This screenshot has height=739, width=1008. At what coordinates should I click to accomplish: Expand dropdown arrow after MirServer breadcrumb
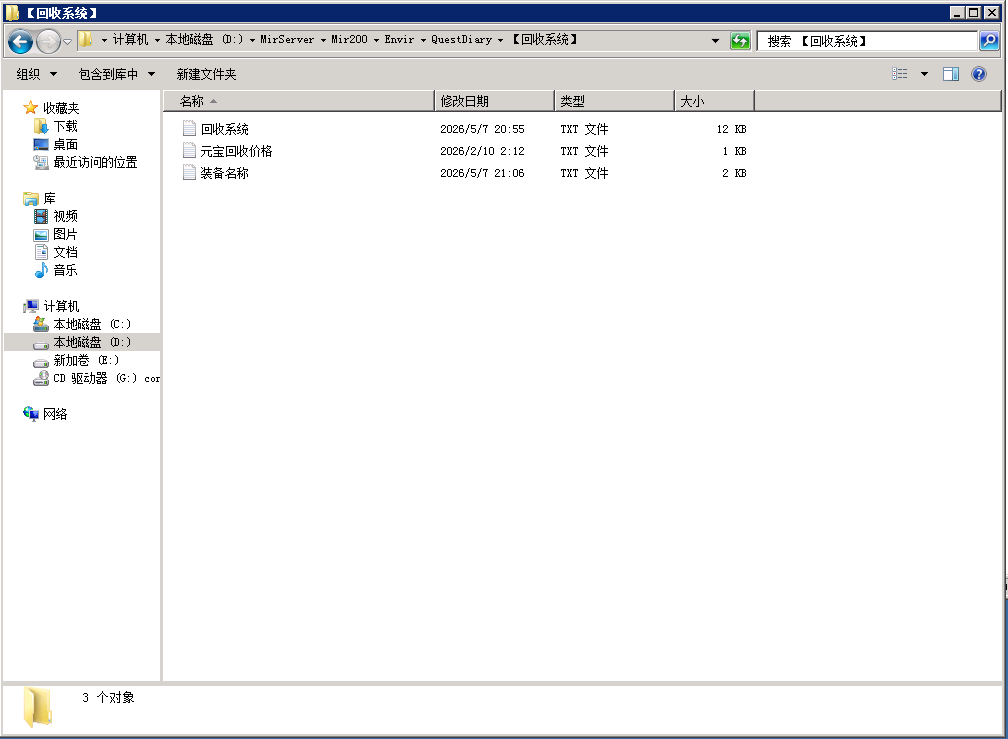pos(323,40)
